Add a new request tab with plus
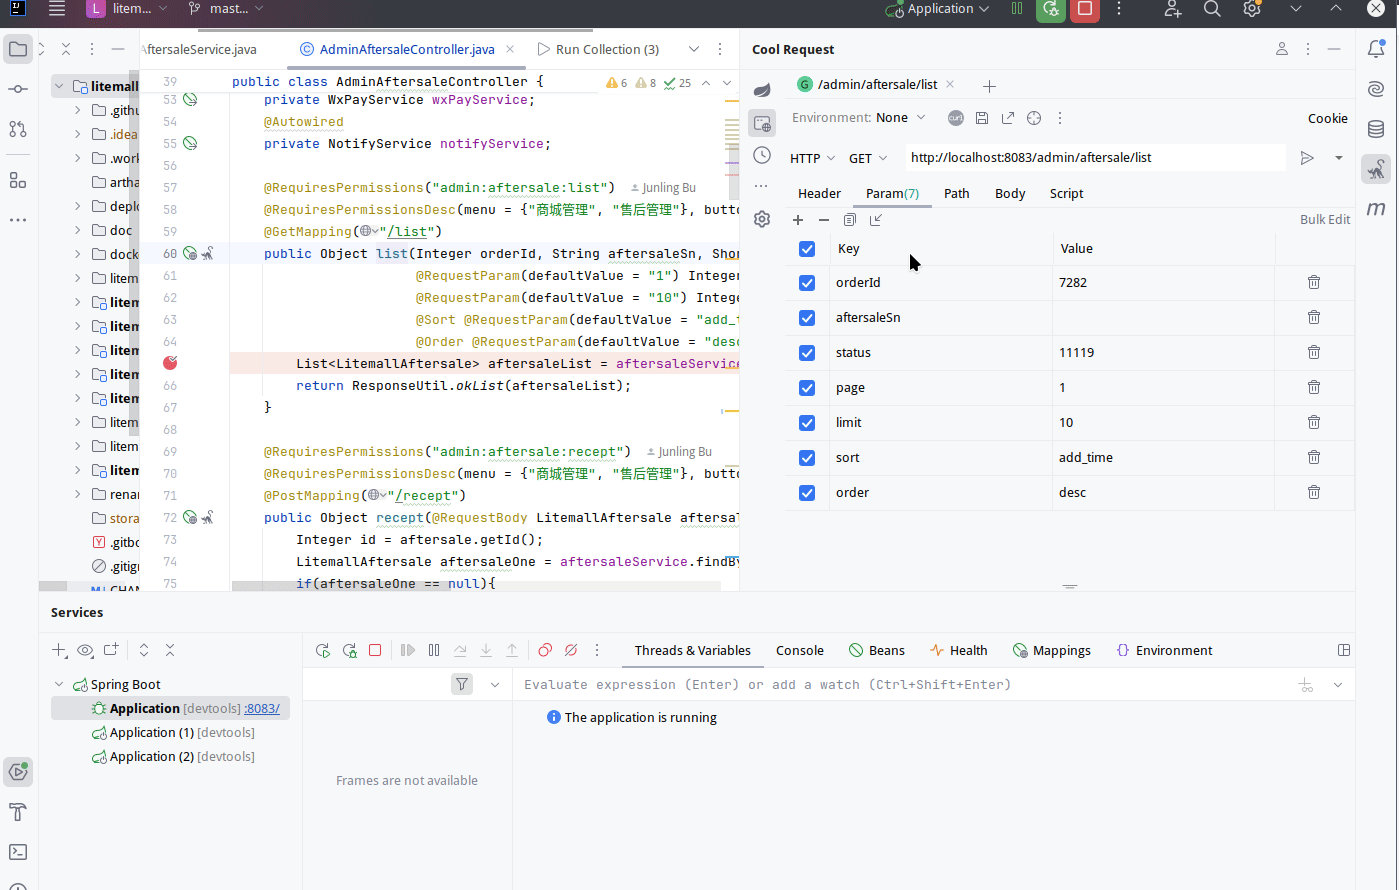The image size is (1399, 890). [x=989, y=86]
